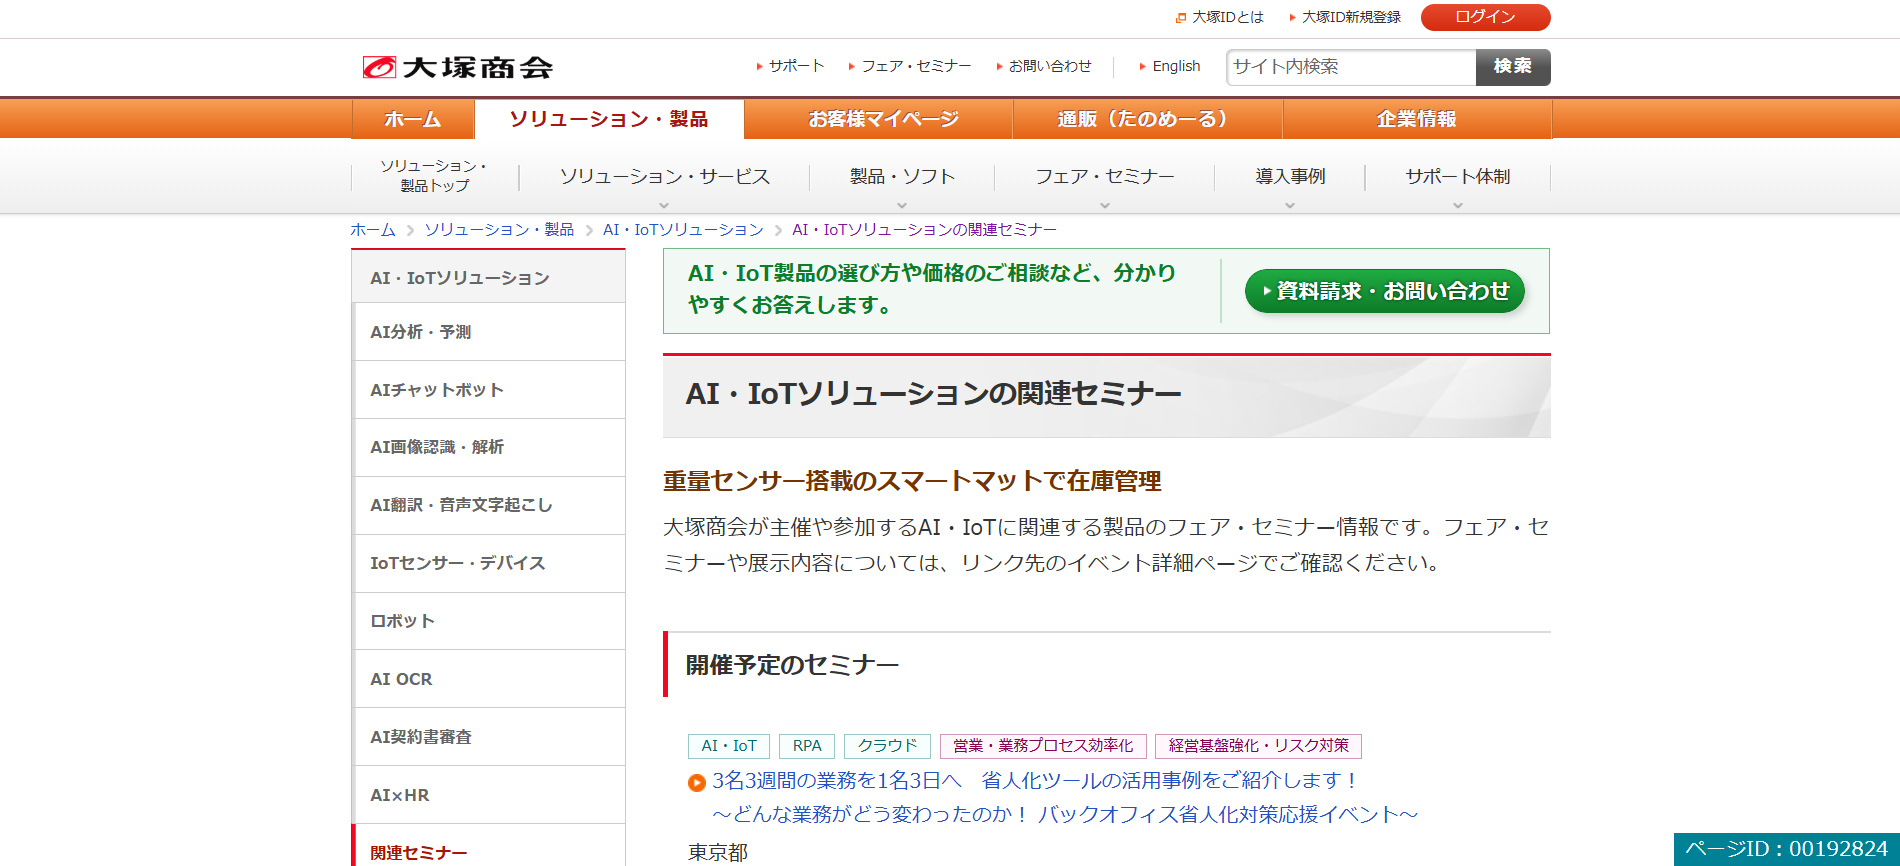The height and width of the screenshot is (866, 1900).
Task: Expand the 製品・ソフト dropdown menu
Action: click(902, 177)
